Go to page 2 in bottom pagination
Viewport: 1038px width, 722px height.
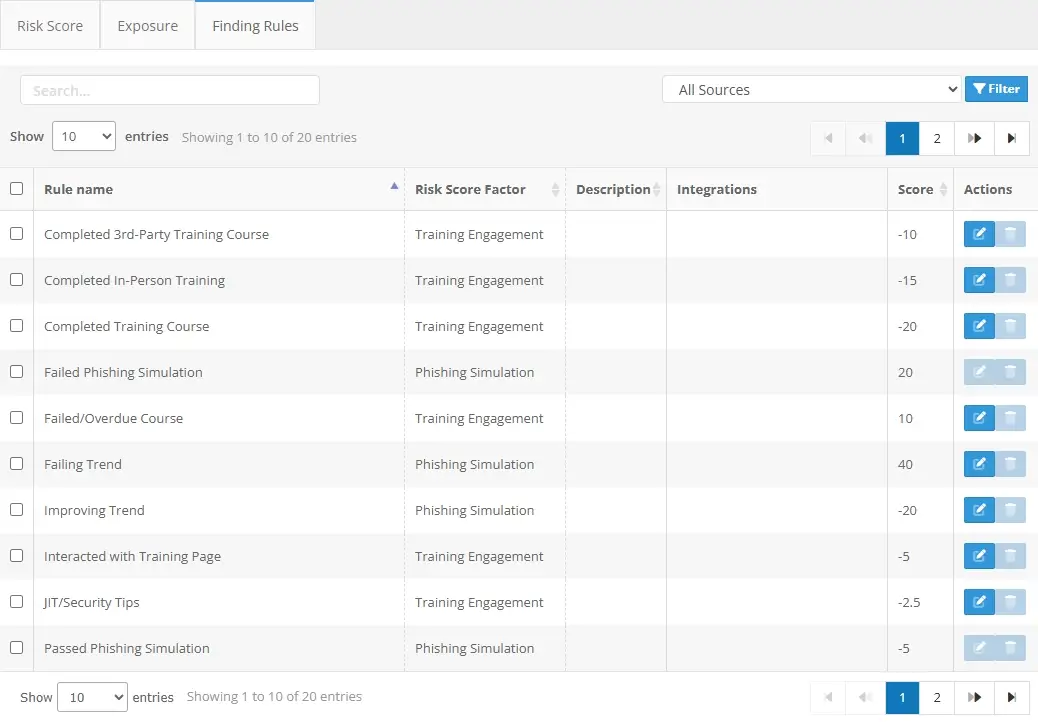[x=936, y=698]
